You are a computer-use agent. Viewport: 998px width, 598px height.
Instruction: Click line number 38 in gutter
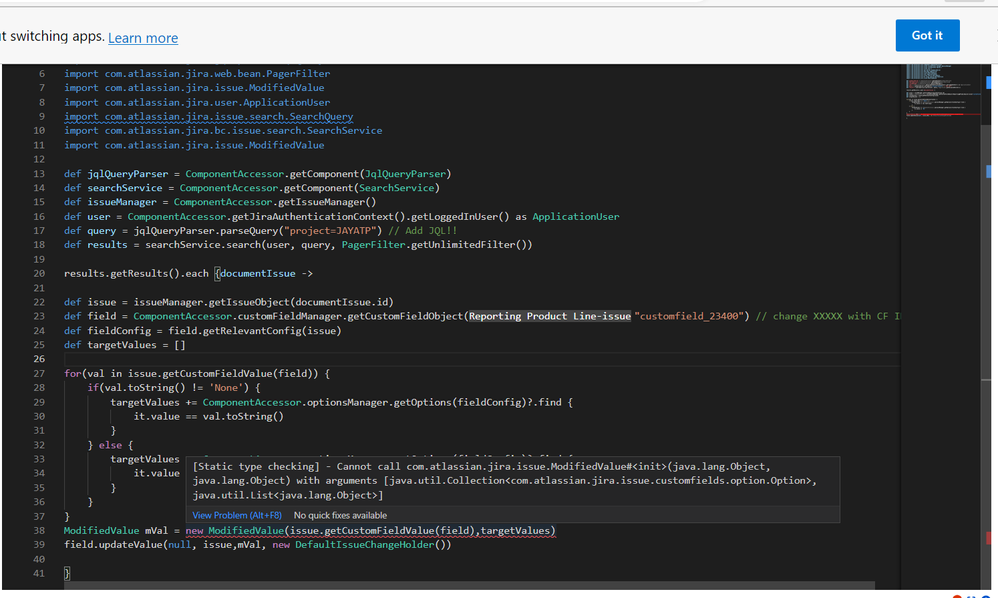(x=39, y=531)
